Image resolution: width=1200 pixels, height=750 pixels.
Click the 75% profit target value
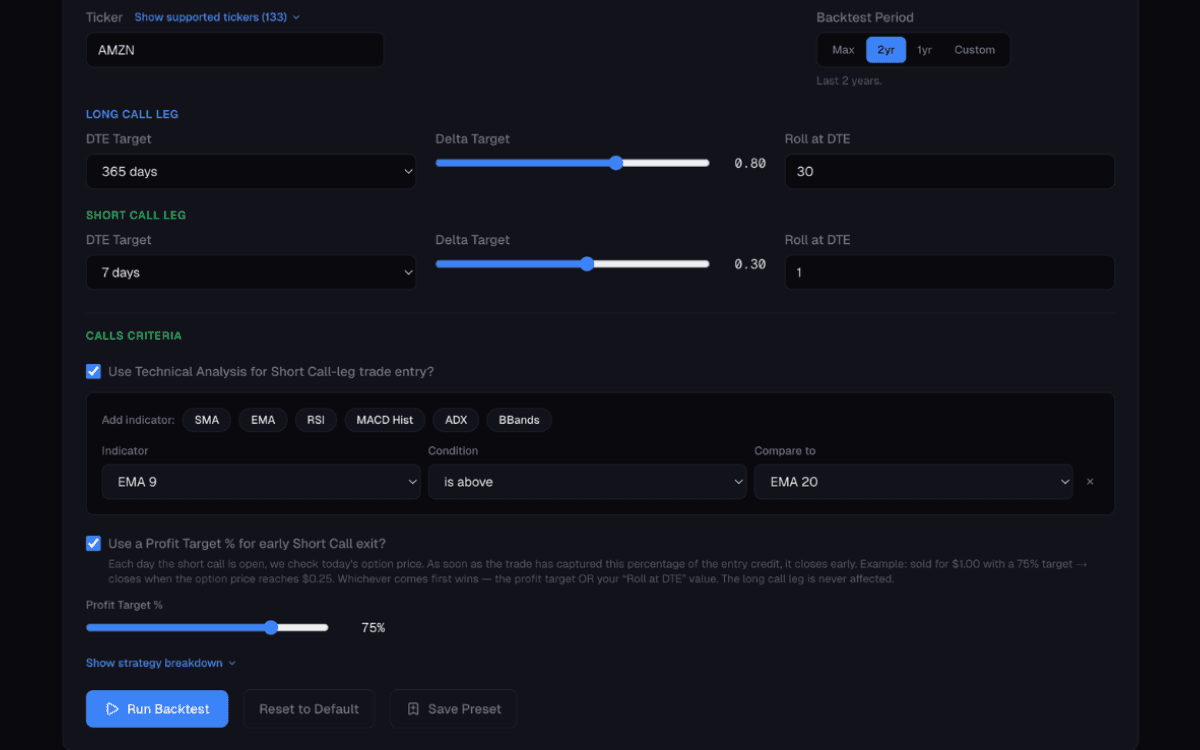click(x=373, y=628)
